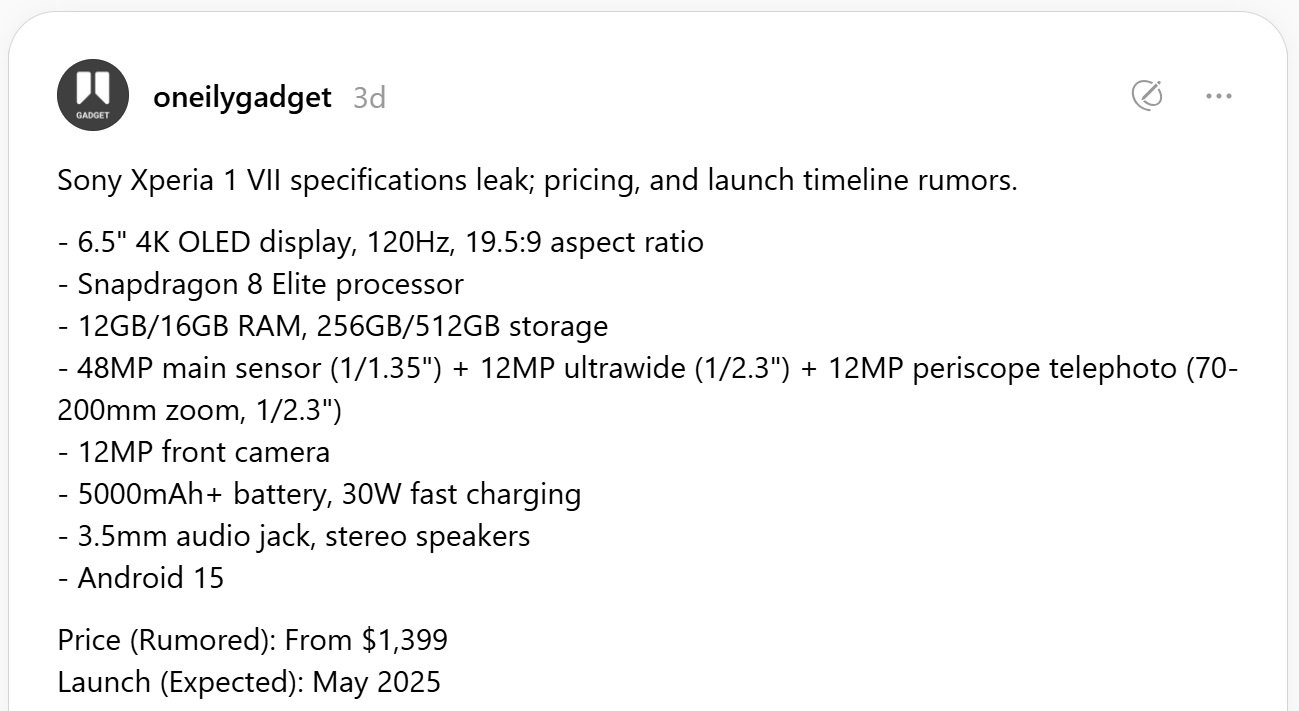
Task: Select the Android 15 line
Action: (140, 578)
